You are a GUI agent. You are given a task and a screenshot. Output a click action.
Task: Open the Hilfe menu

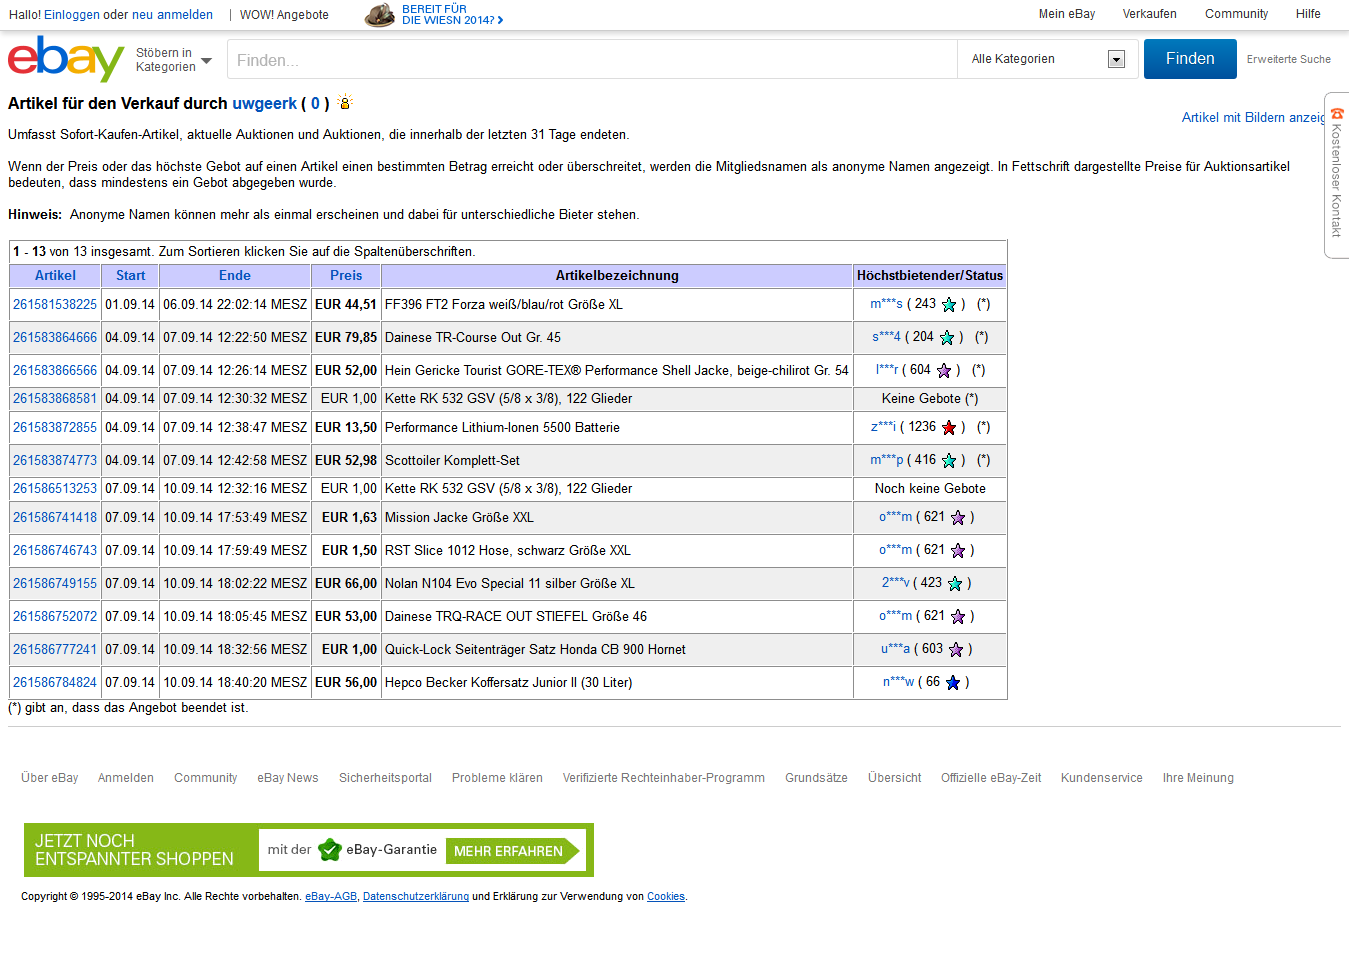[x=1308, y=14]
